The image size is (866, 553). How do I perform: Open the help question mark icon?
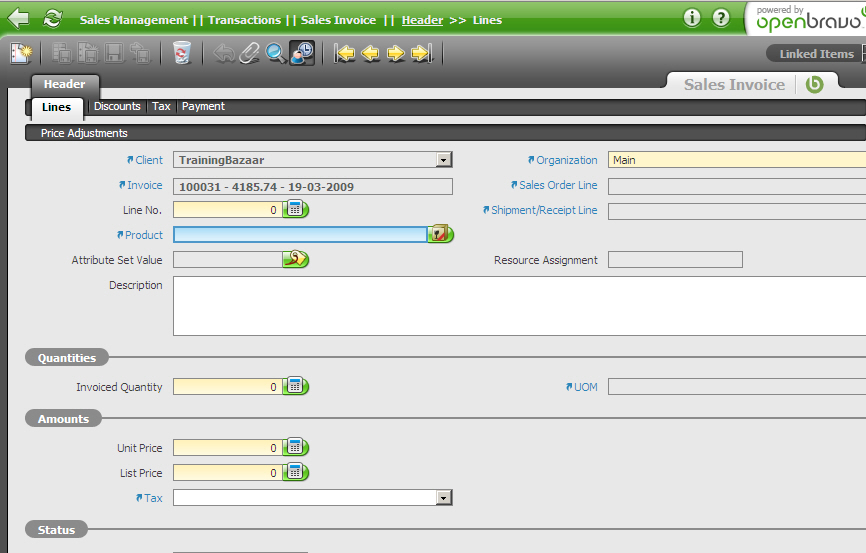tap(721, 18)
